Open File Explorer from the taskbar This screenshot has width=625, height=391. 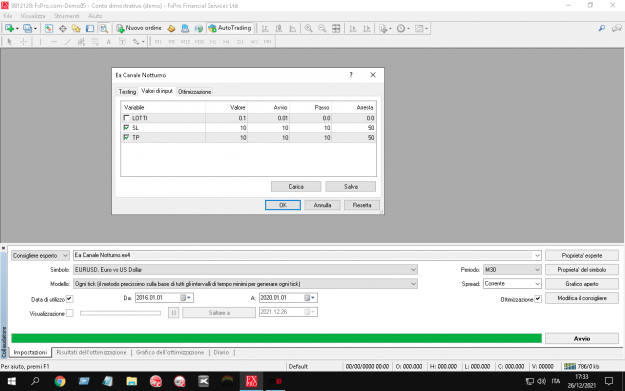132,381
